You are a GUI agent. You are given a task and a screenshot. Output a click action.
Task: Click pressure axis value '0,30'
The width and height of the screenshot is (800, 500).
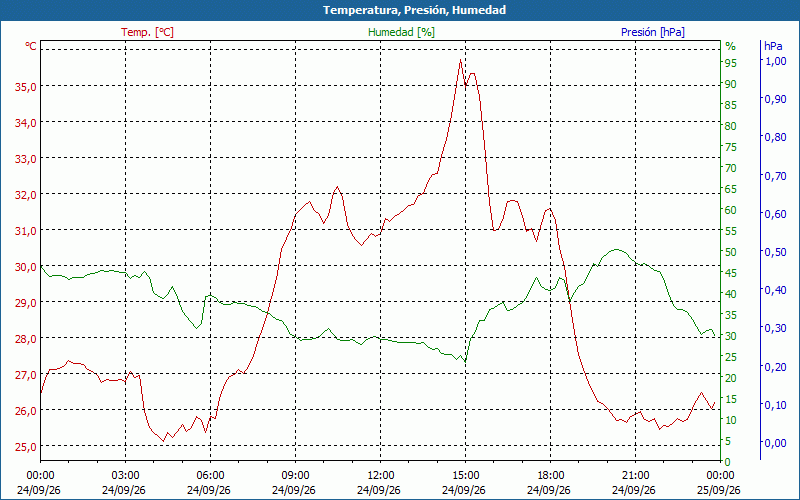tap(775, 328)
